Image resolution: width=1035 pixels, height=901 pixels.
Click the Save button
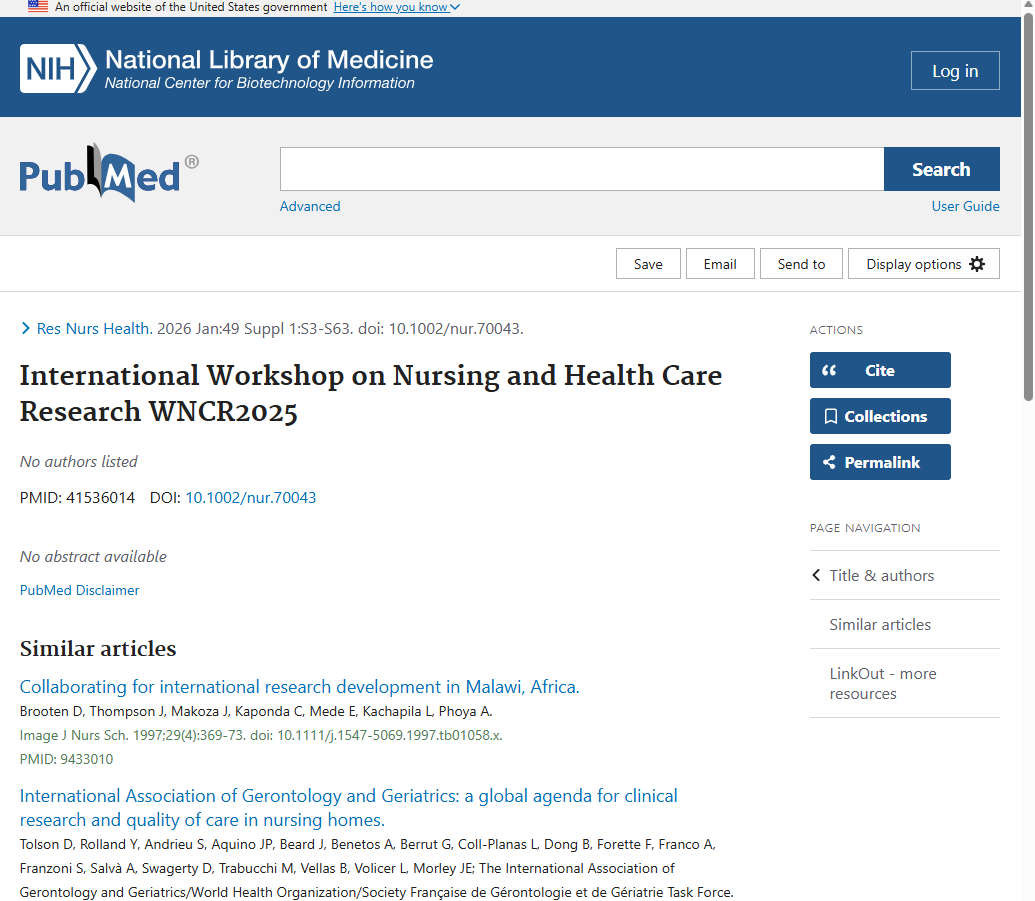pyautogui.click(x=648, y=264)
